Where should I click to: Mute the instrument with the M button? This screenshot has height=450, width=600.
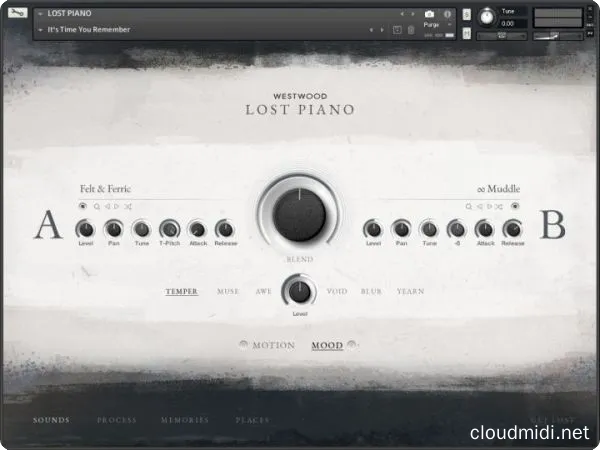click(466, 33)
